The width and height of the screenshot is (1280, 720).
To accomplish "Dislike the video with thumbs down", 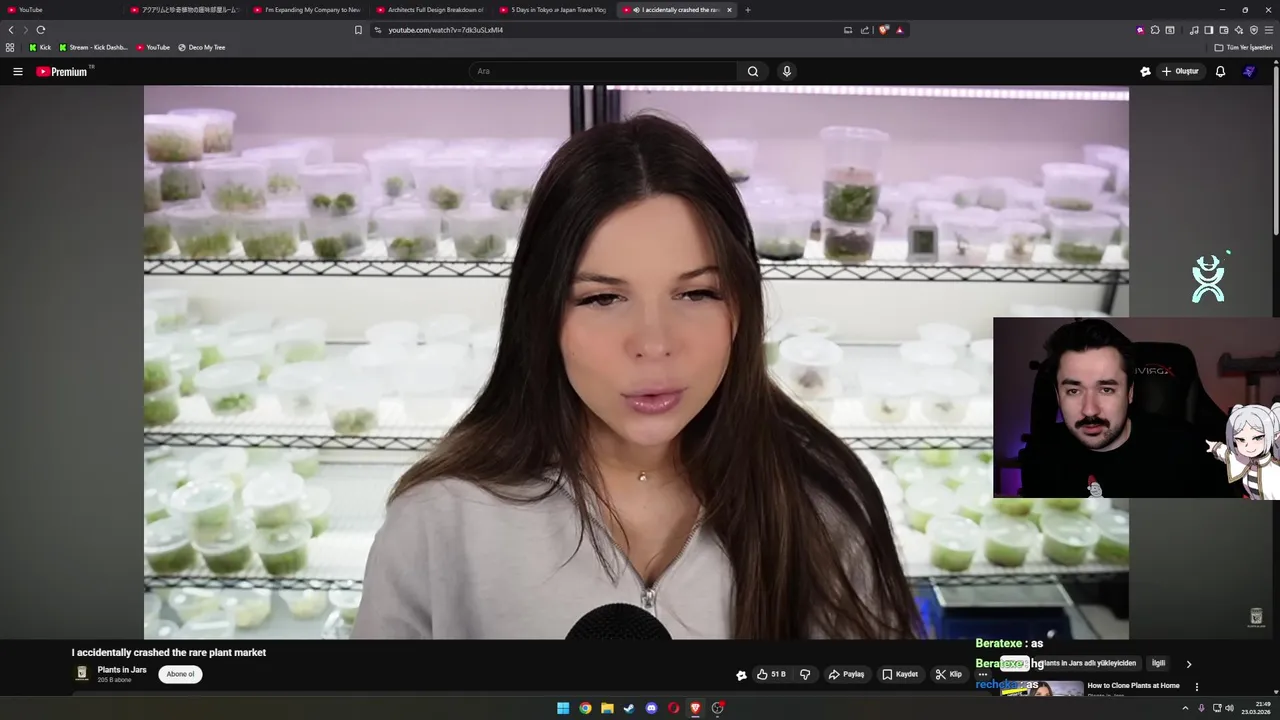I will [805, 674].
